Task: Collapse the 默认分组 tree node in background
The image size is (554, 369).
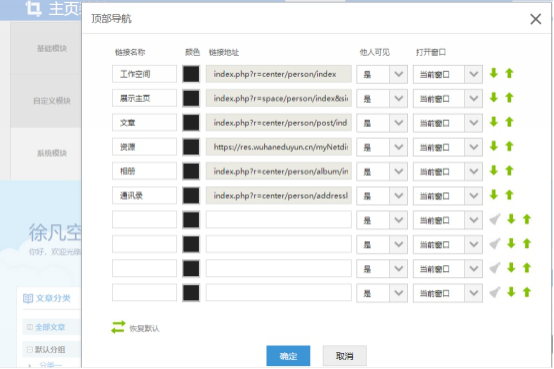Action: pos(30,350)
